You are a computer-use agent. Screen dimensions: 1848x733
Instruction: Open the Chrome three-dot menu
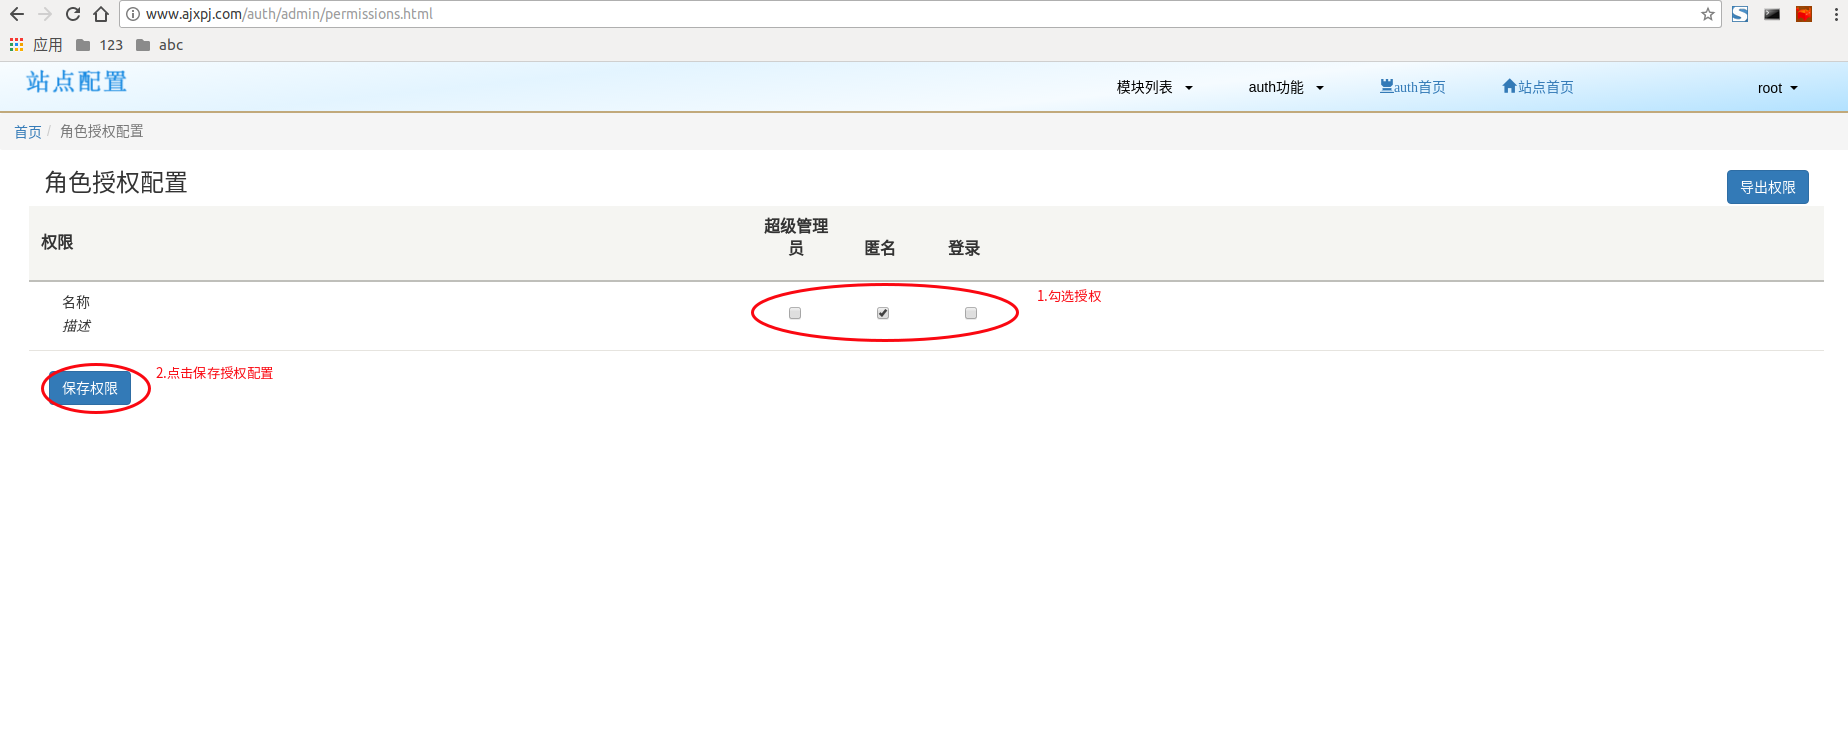[x=1836, y=14]
